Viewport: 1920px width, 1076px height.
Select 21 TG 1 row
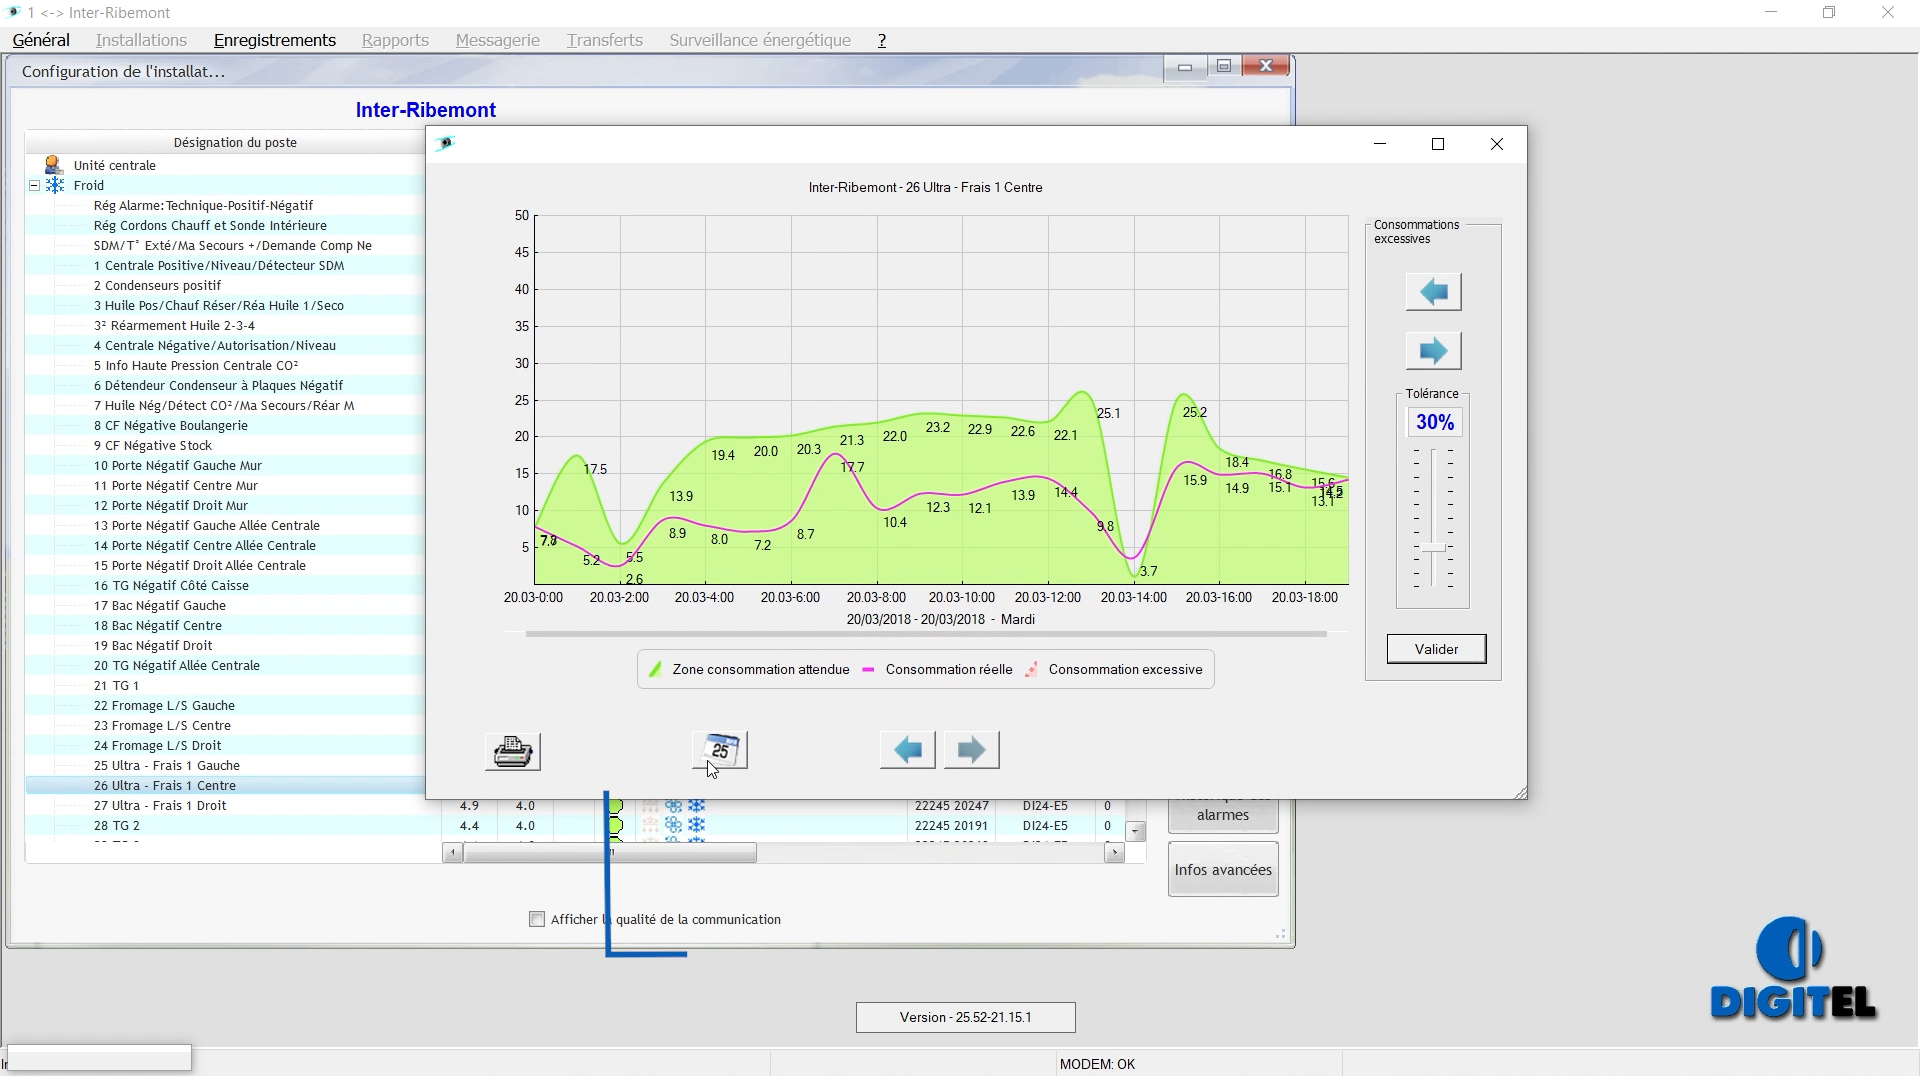pos(116,685)
